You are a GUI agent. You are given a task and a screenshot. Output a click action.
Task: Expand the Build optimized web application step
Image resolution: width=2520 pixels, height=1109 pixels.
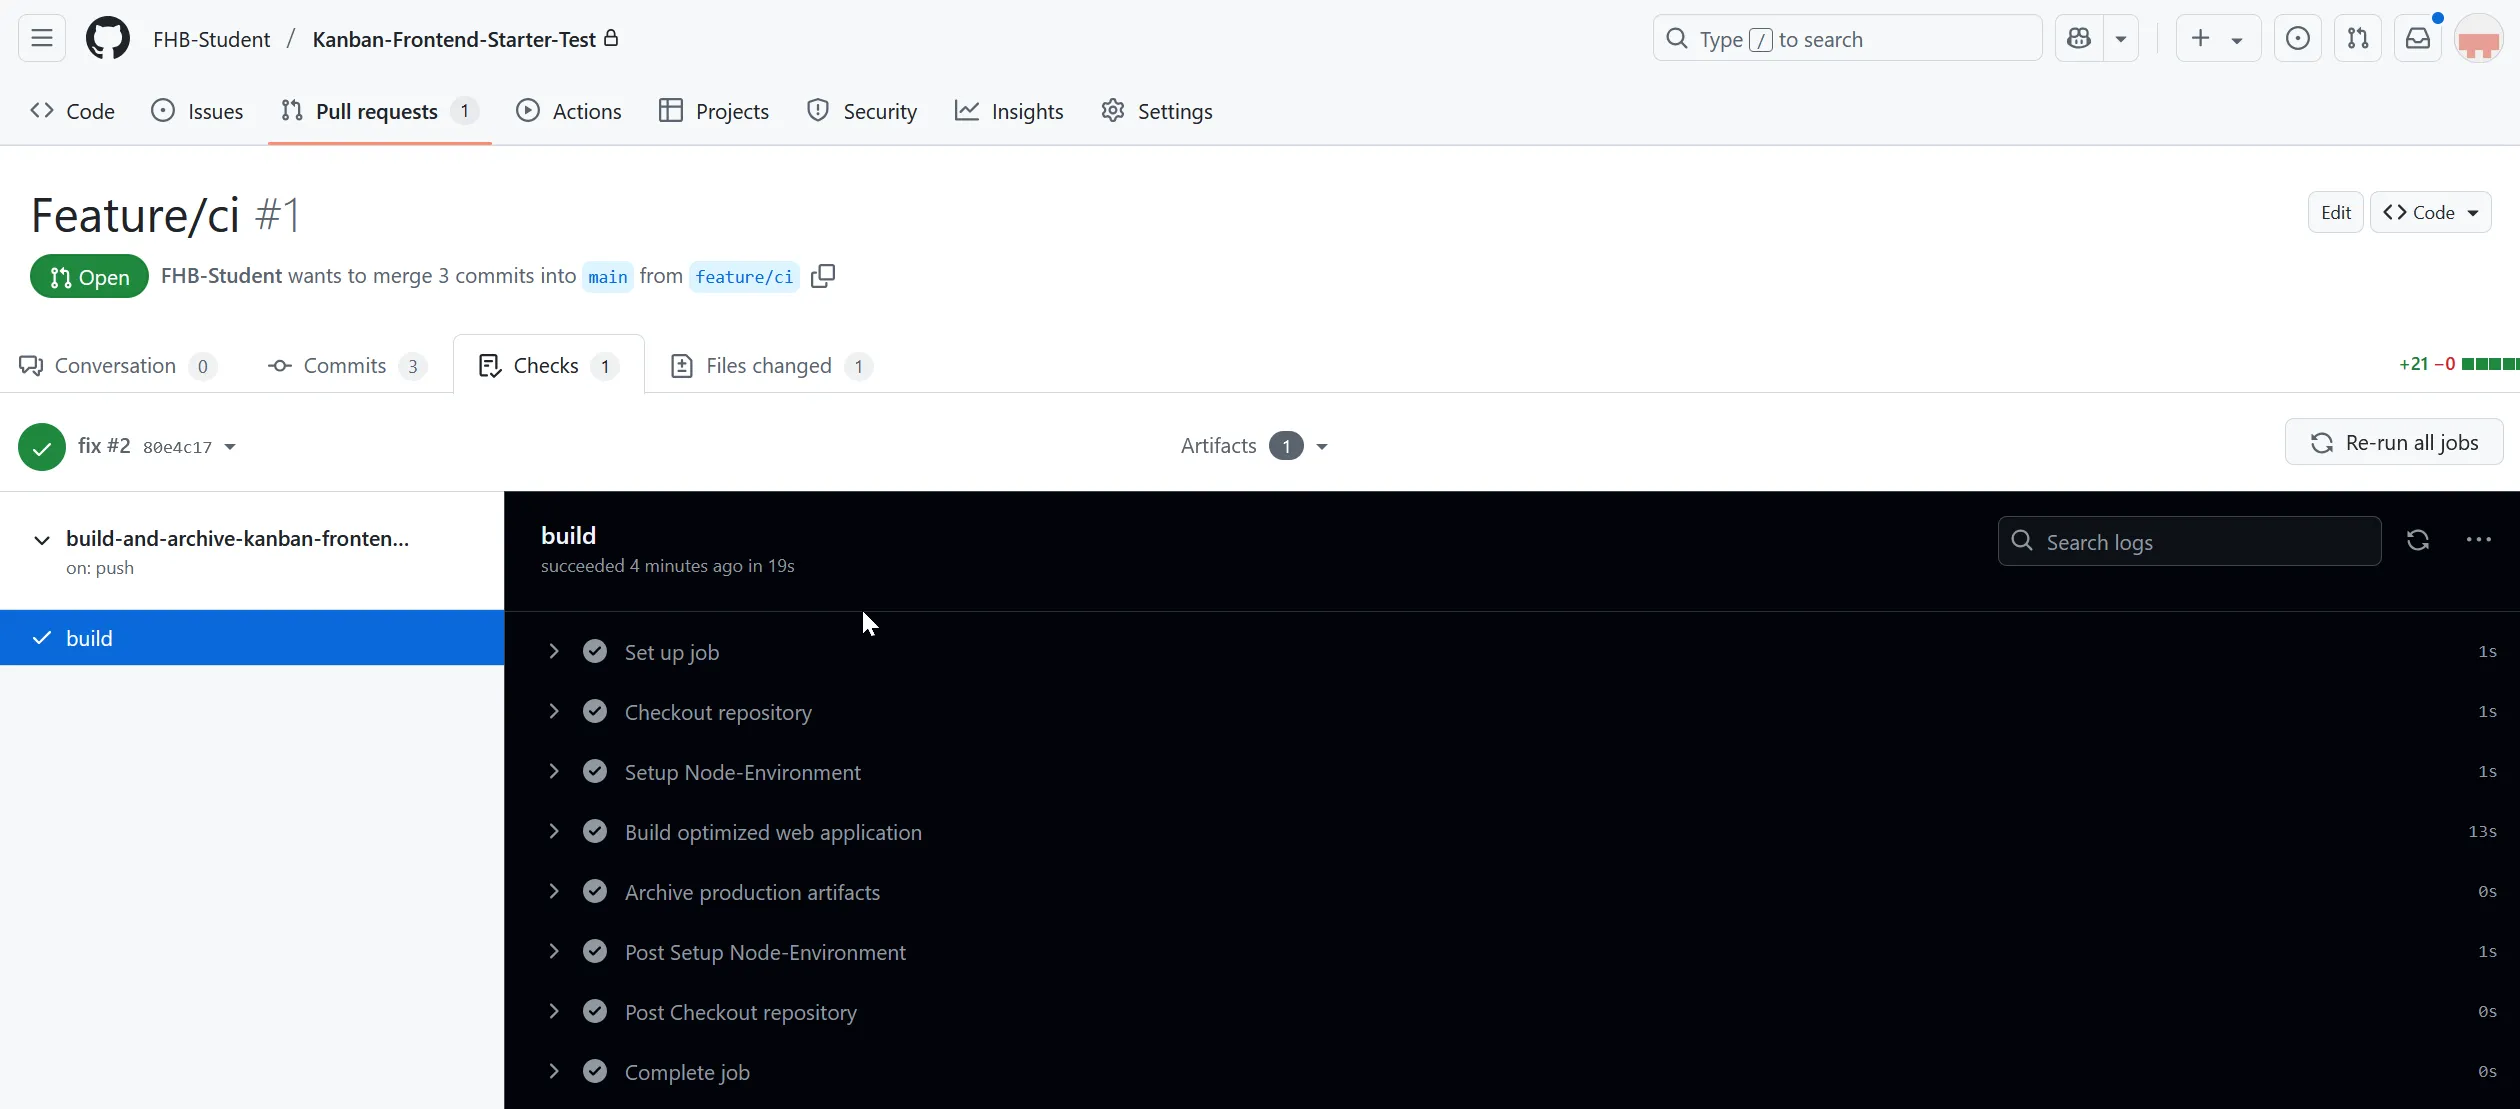pos(555,831)
